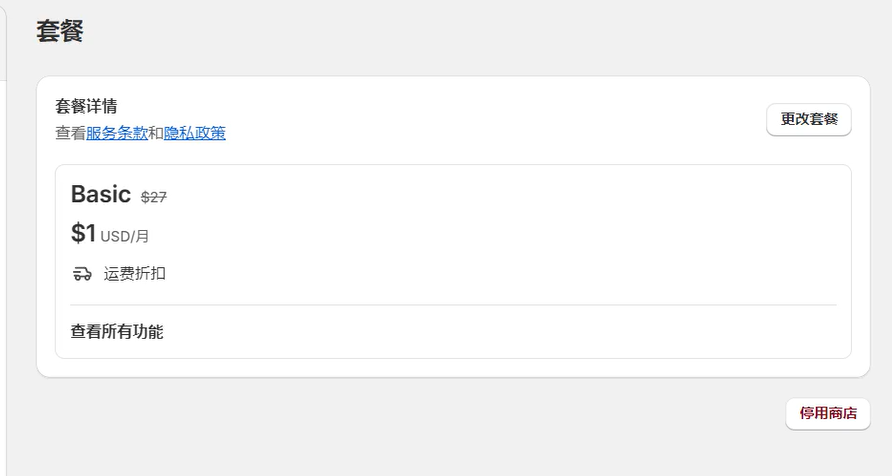Open the 服务条款 link
This screenshot has height=476, width=892.
click(x=117, y=133)
